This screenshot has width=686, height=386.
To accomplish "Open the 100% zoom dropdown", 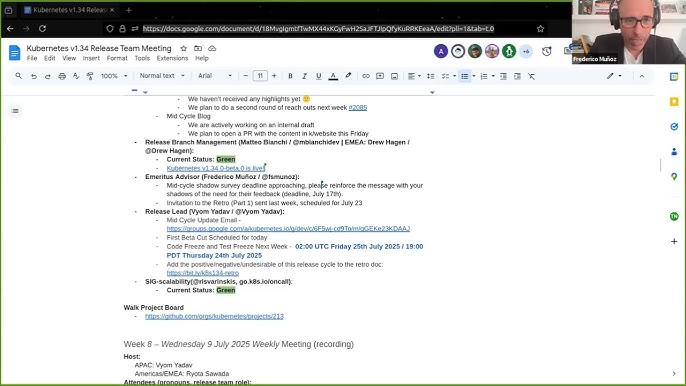I will point(114,76).
